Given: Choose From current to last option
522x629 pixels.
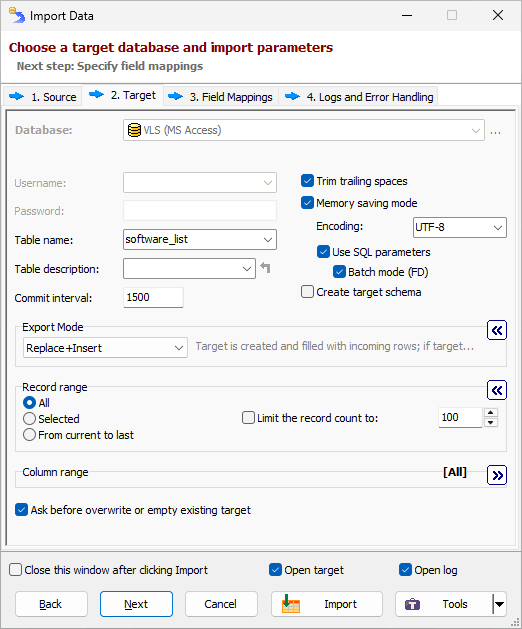Looking at the screenshot, I should [29, 434].
